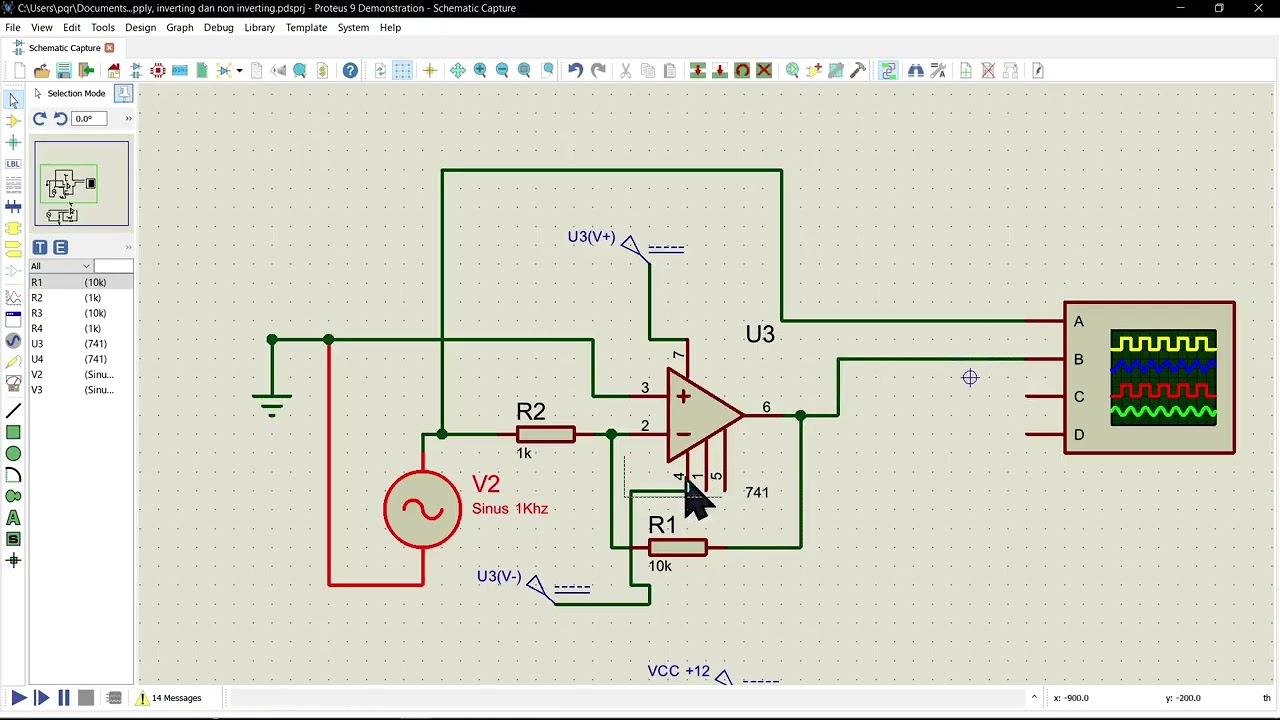Select the Selection Mode arrow tool
The height and width of the screenshot is (720, 1280).
click(13, 100)
